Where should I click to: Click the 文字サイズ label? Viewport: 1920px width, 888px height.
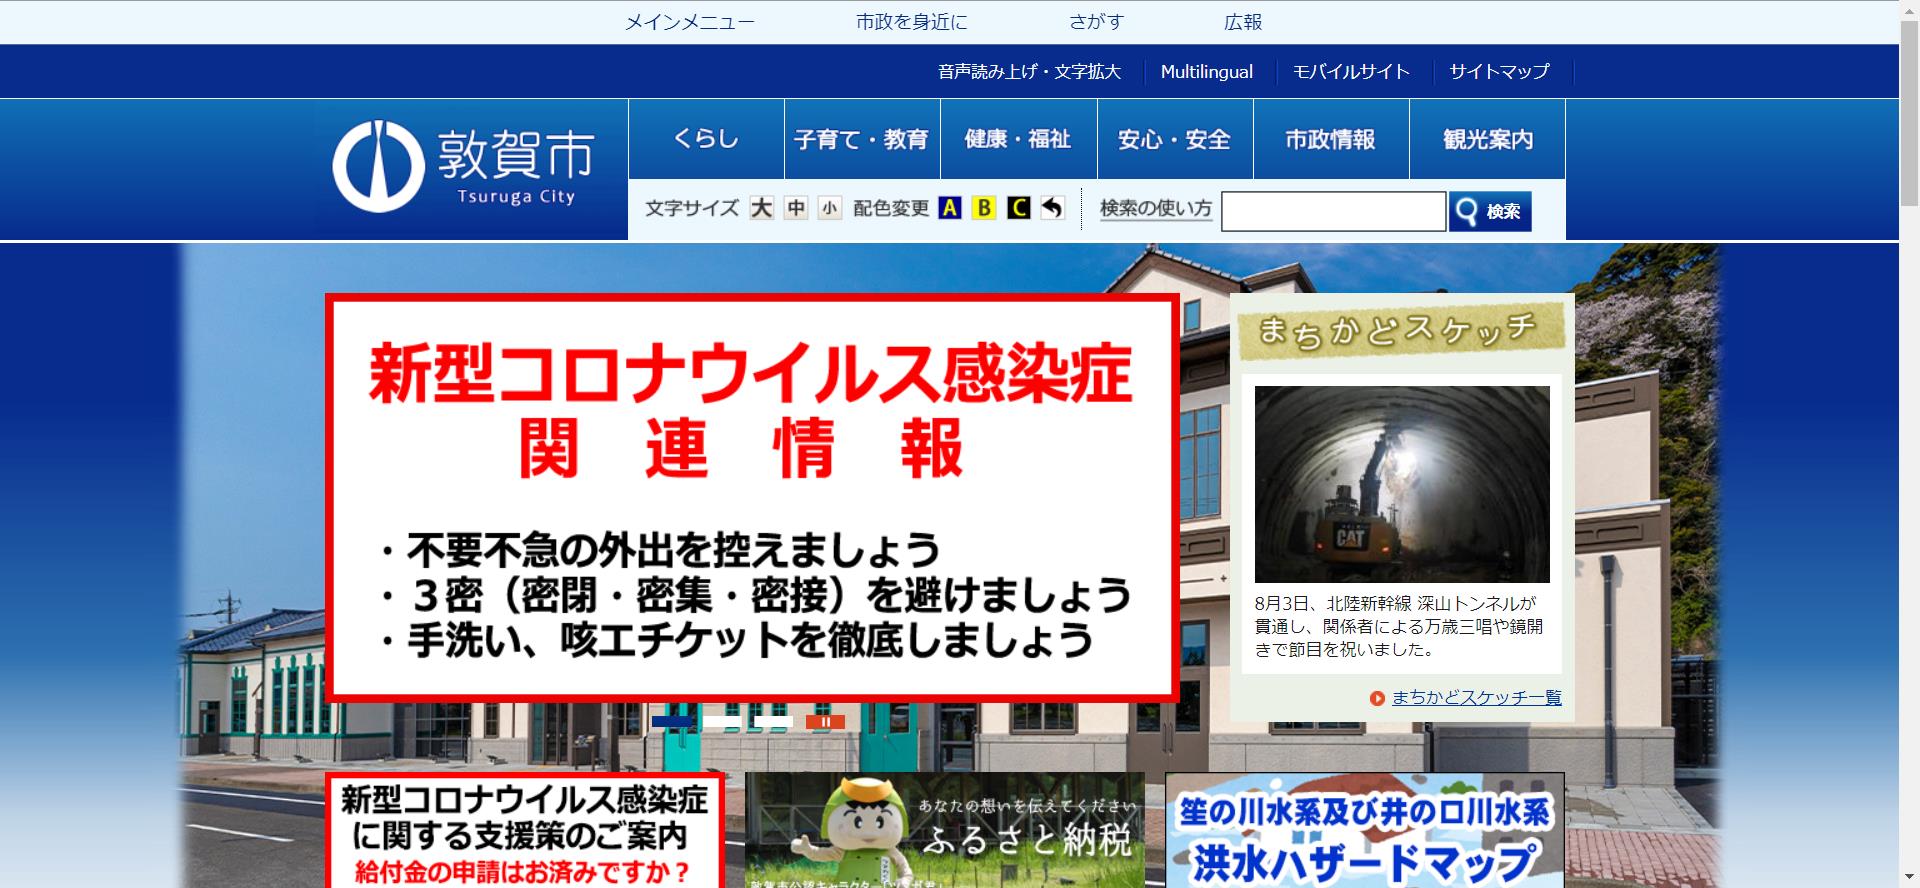coord(692,208)
